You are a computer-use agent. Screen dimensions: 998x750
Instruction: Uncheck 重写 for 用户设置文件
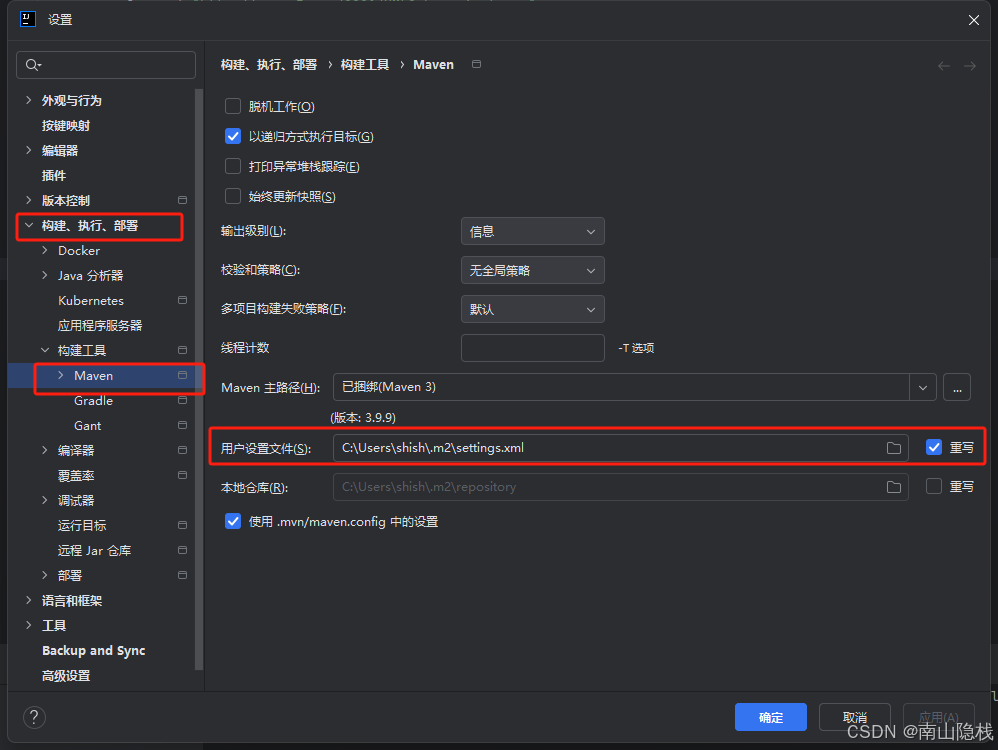(x=934, y=448)
